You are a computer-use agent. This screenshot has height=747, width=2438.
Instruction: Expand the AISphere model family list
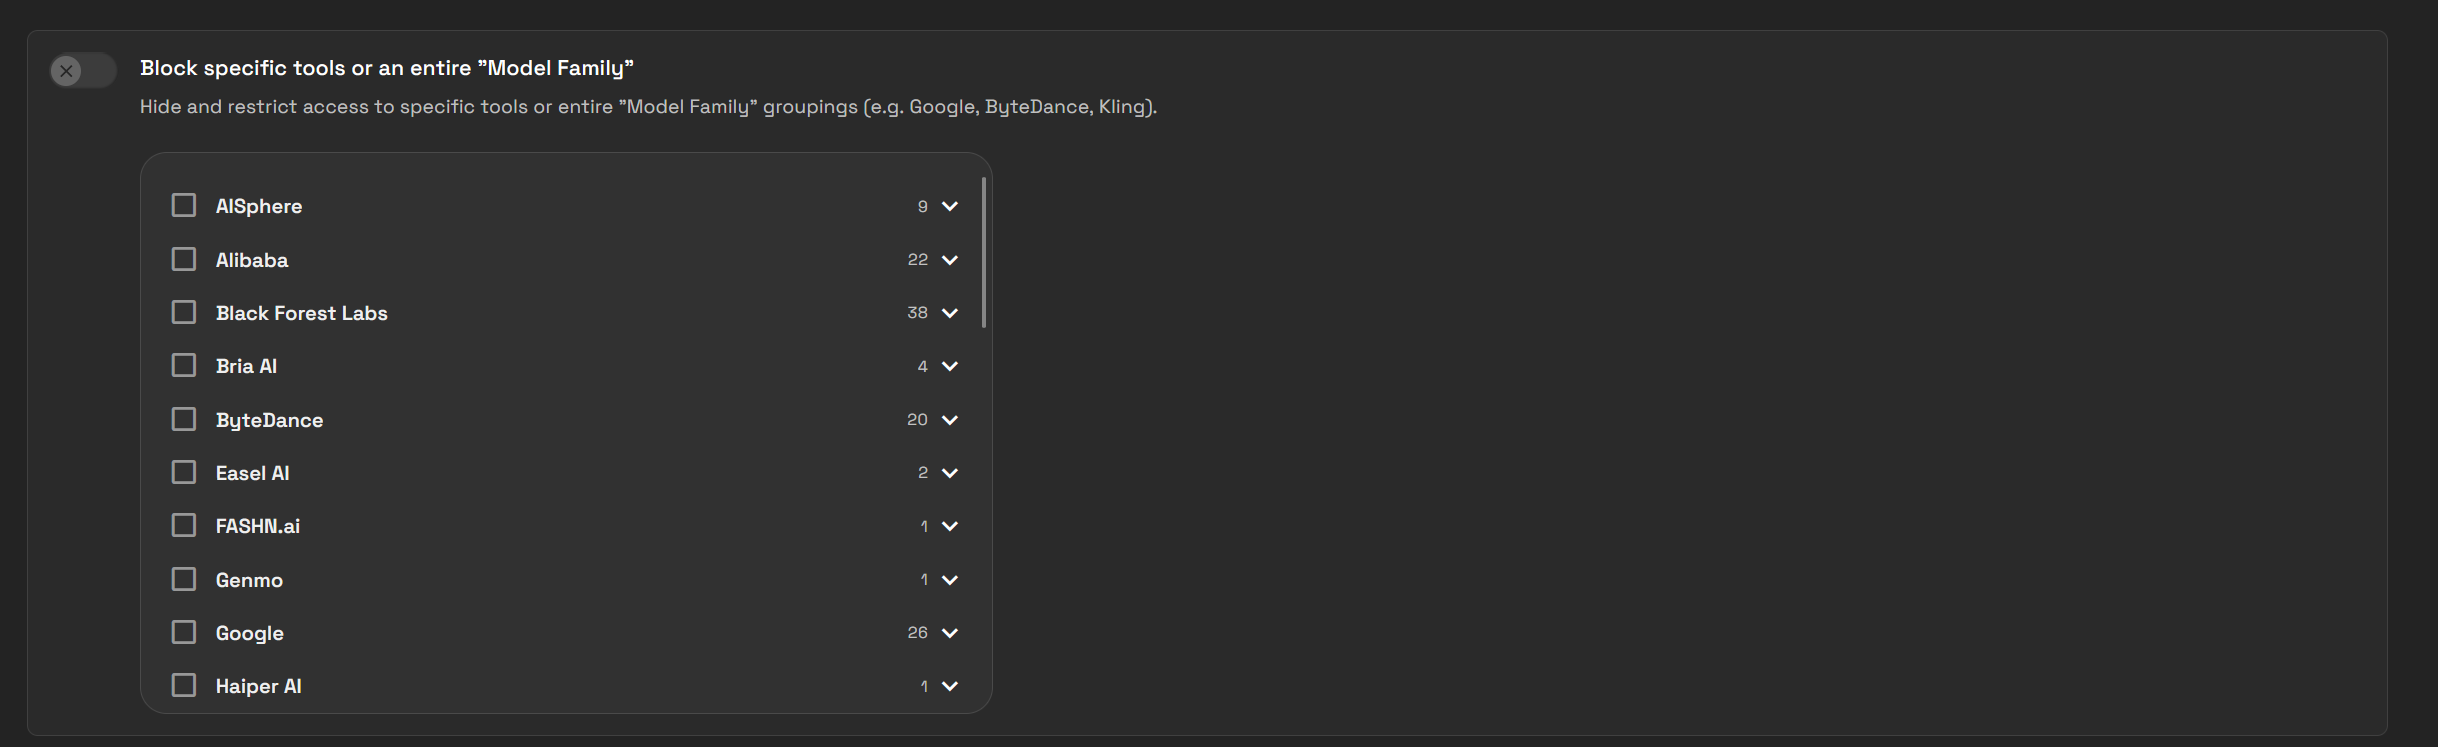(x=949, y=205)
